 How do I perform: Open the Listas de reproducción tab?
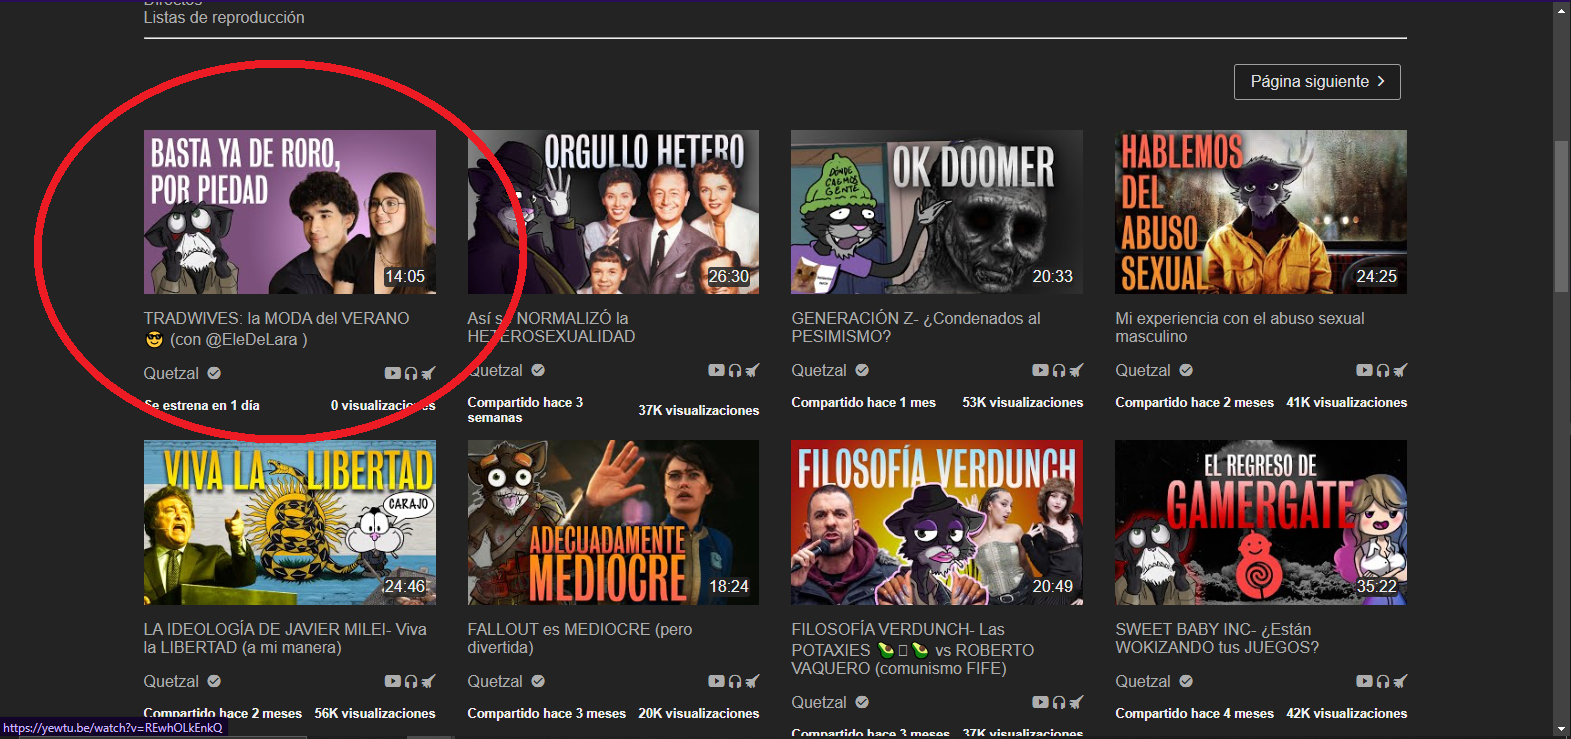pos(224,17)
